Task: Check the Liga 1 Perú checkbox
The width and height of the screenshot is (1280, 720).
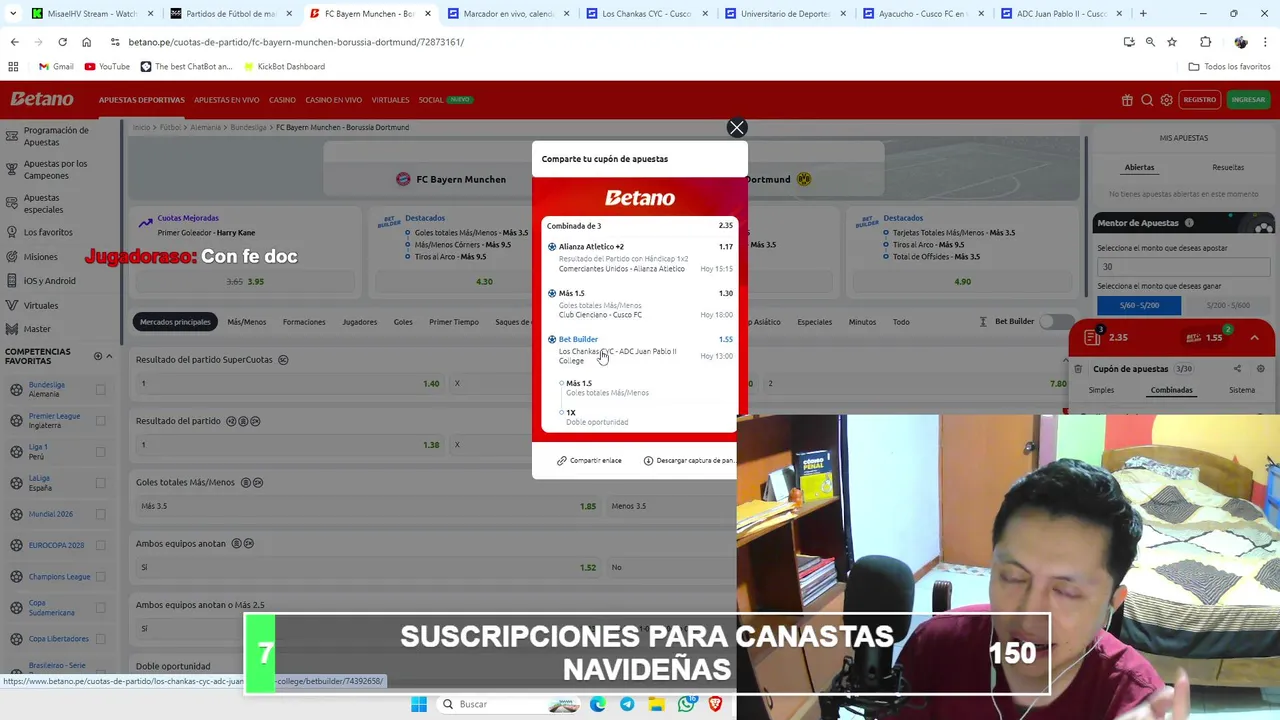Action: [100, 452]
